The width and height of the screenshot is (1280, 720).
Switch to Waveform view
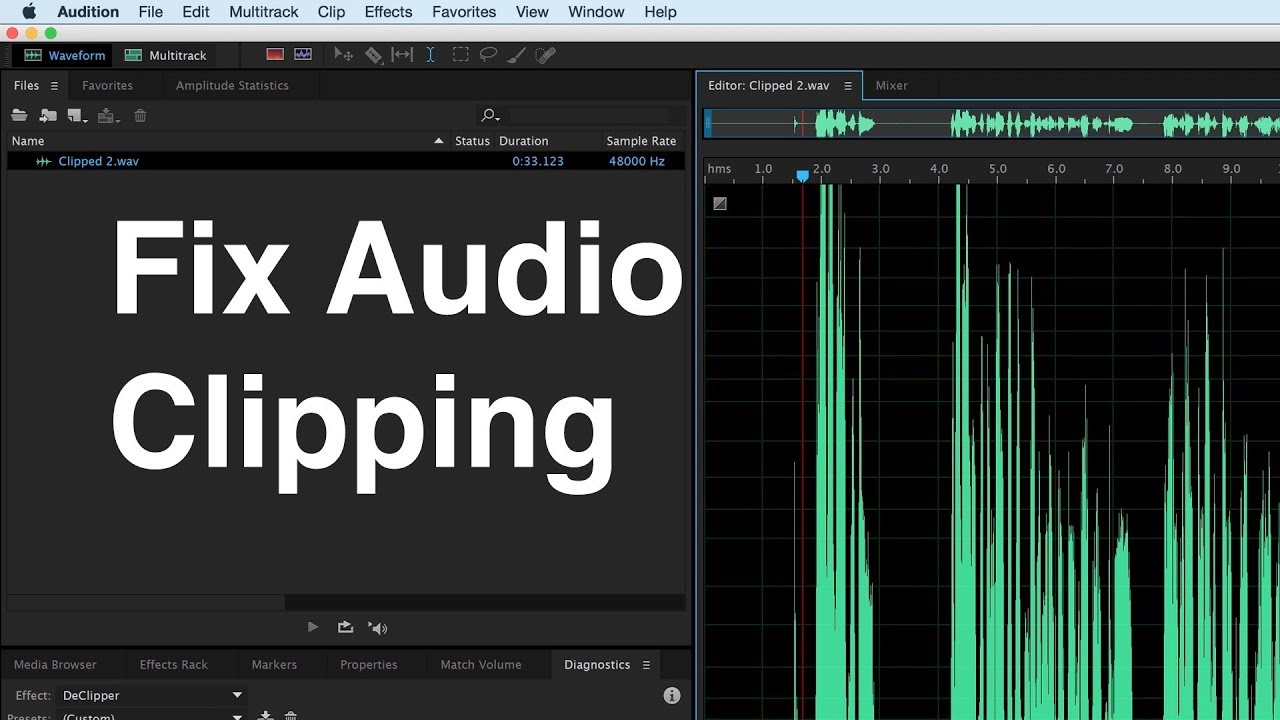click(x=65, y=55)
